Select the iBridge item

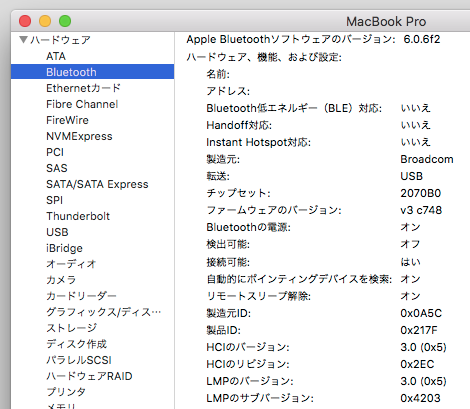tap(64, 248)
